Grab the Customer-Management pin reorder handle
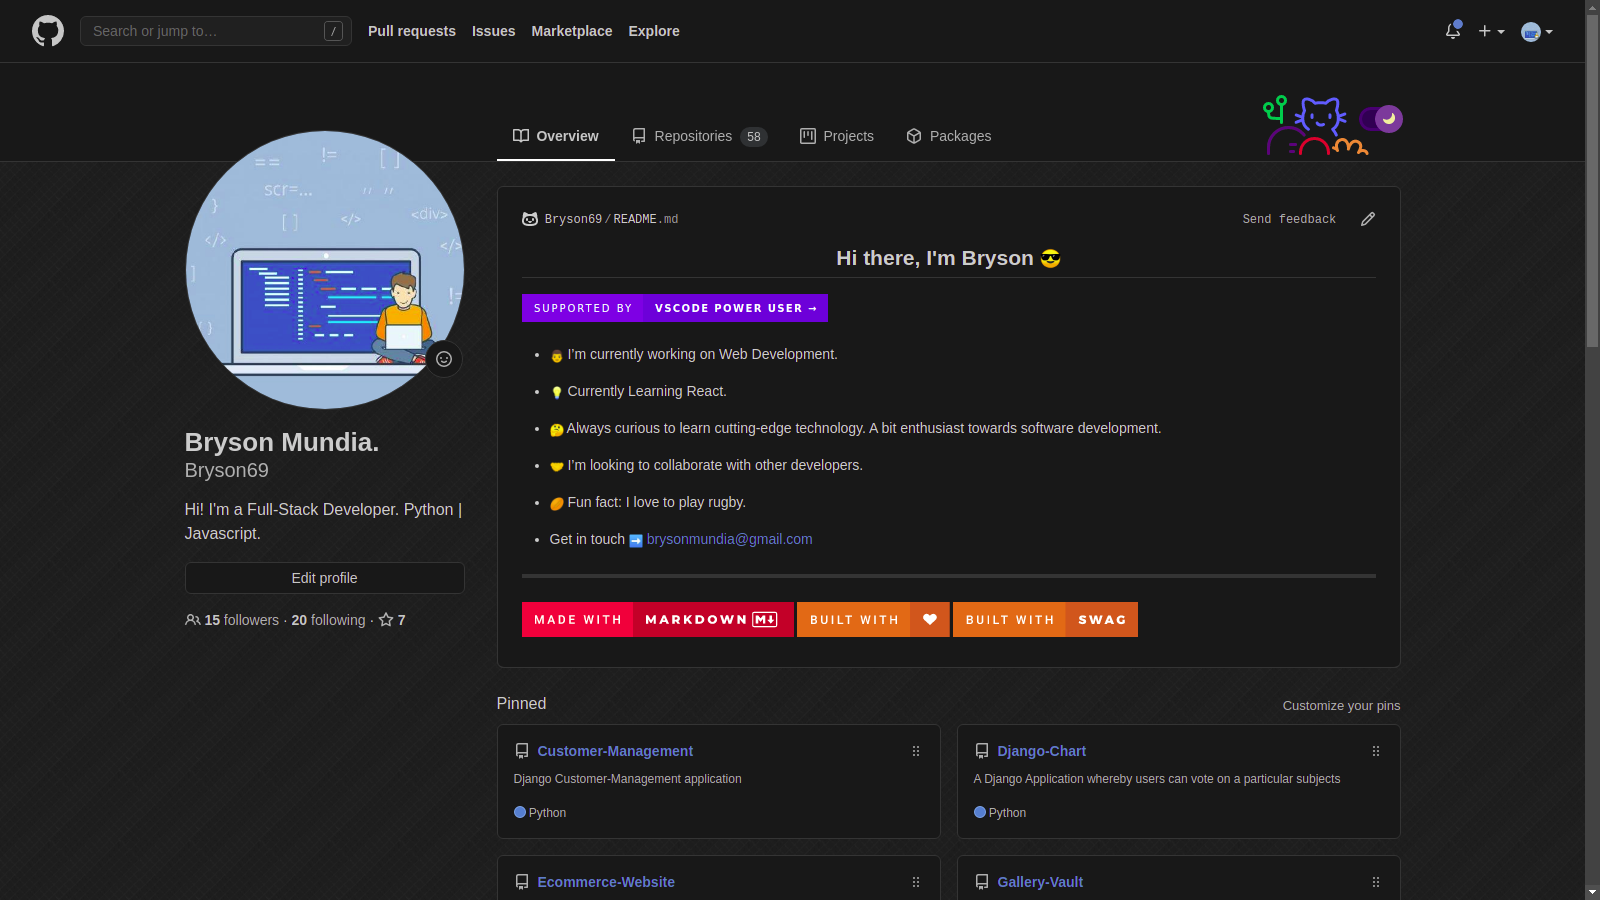Screen dimensions: 1600x900 (916, 751)
